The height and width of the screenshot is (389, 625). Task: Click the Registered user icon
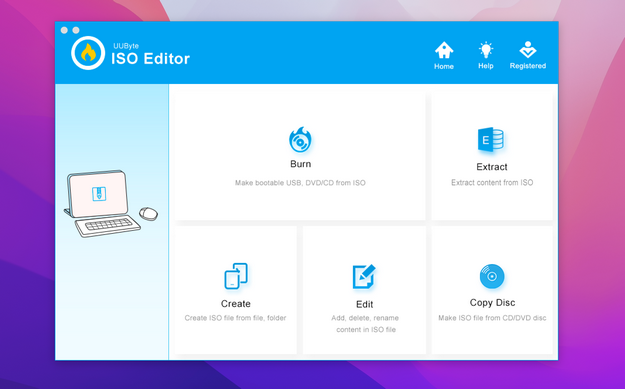pos(528,50)
